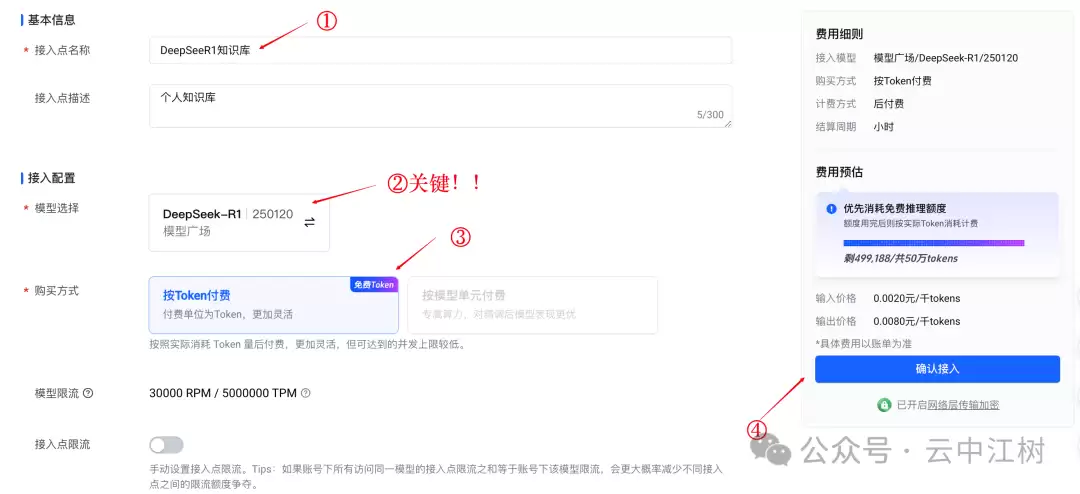Open help icon after 5000000 TPM
The height and width of the screenshot is (494, 1080).
(306, 393)
